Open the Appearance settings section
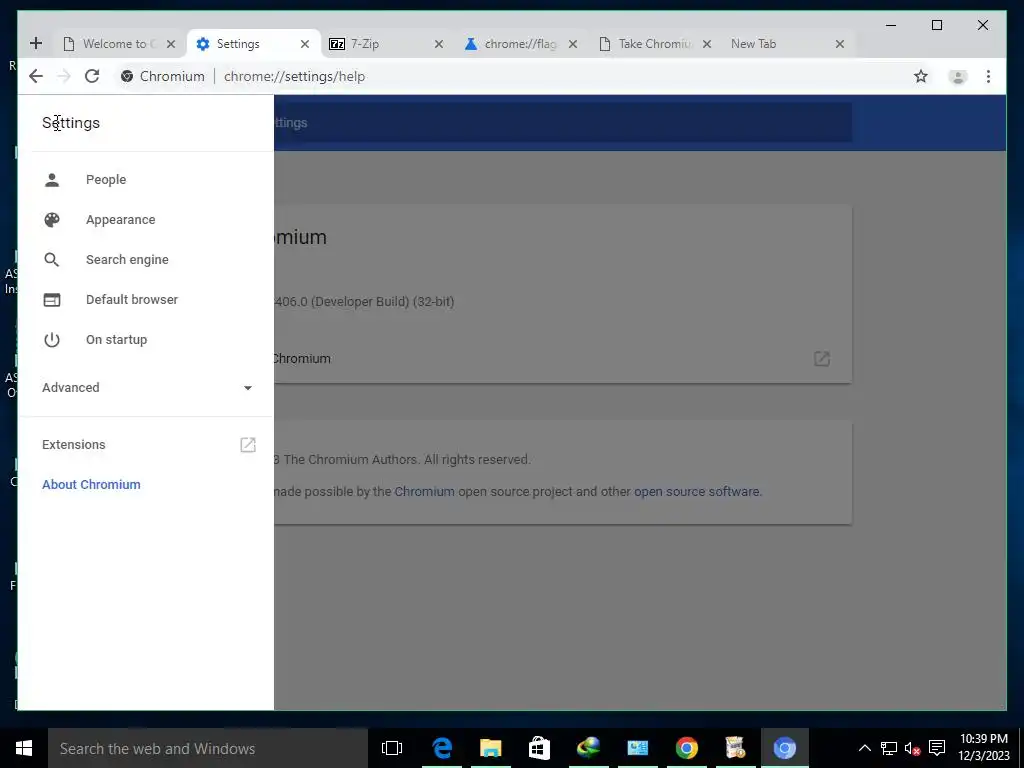Image resolution: width=1024 pixels, height=768 pixels. point(146,219)
